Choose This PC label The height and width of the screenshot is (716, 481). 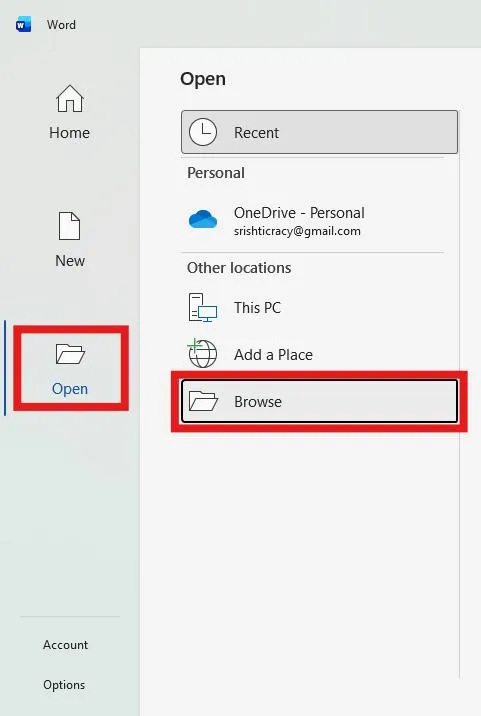pyautogui.click(x=257, y=308)
